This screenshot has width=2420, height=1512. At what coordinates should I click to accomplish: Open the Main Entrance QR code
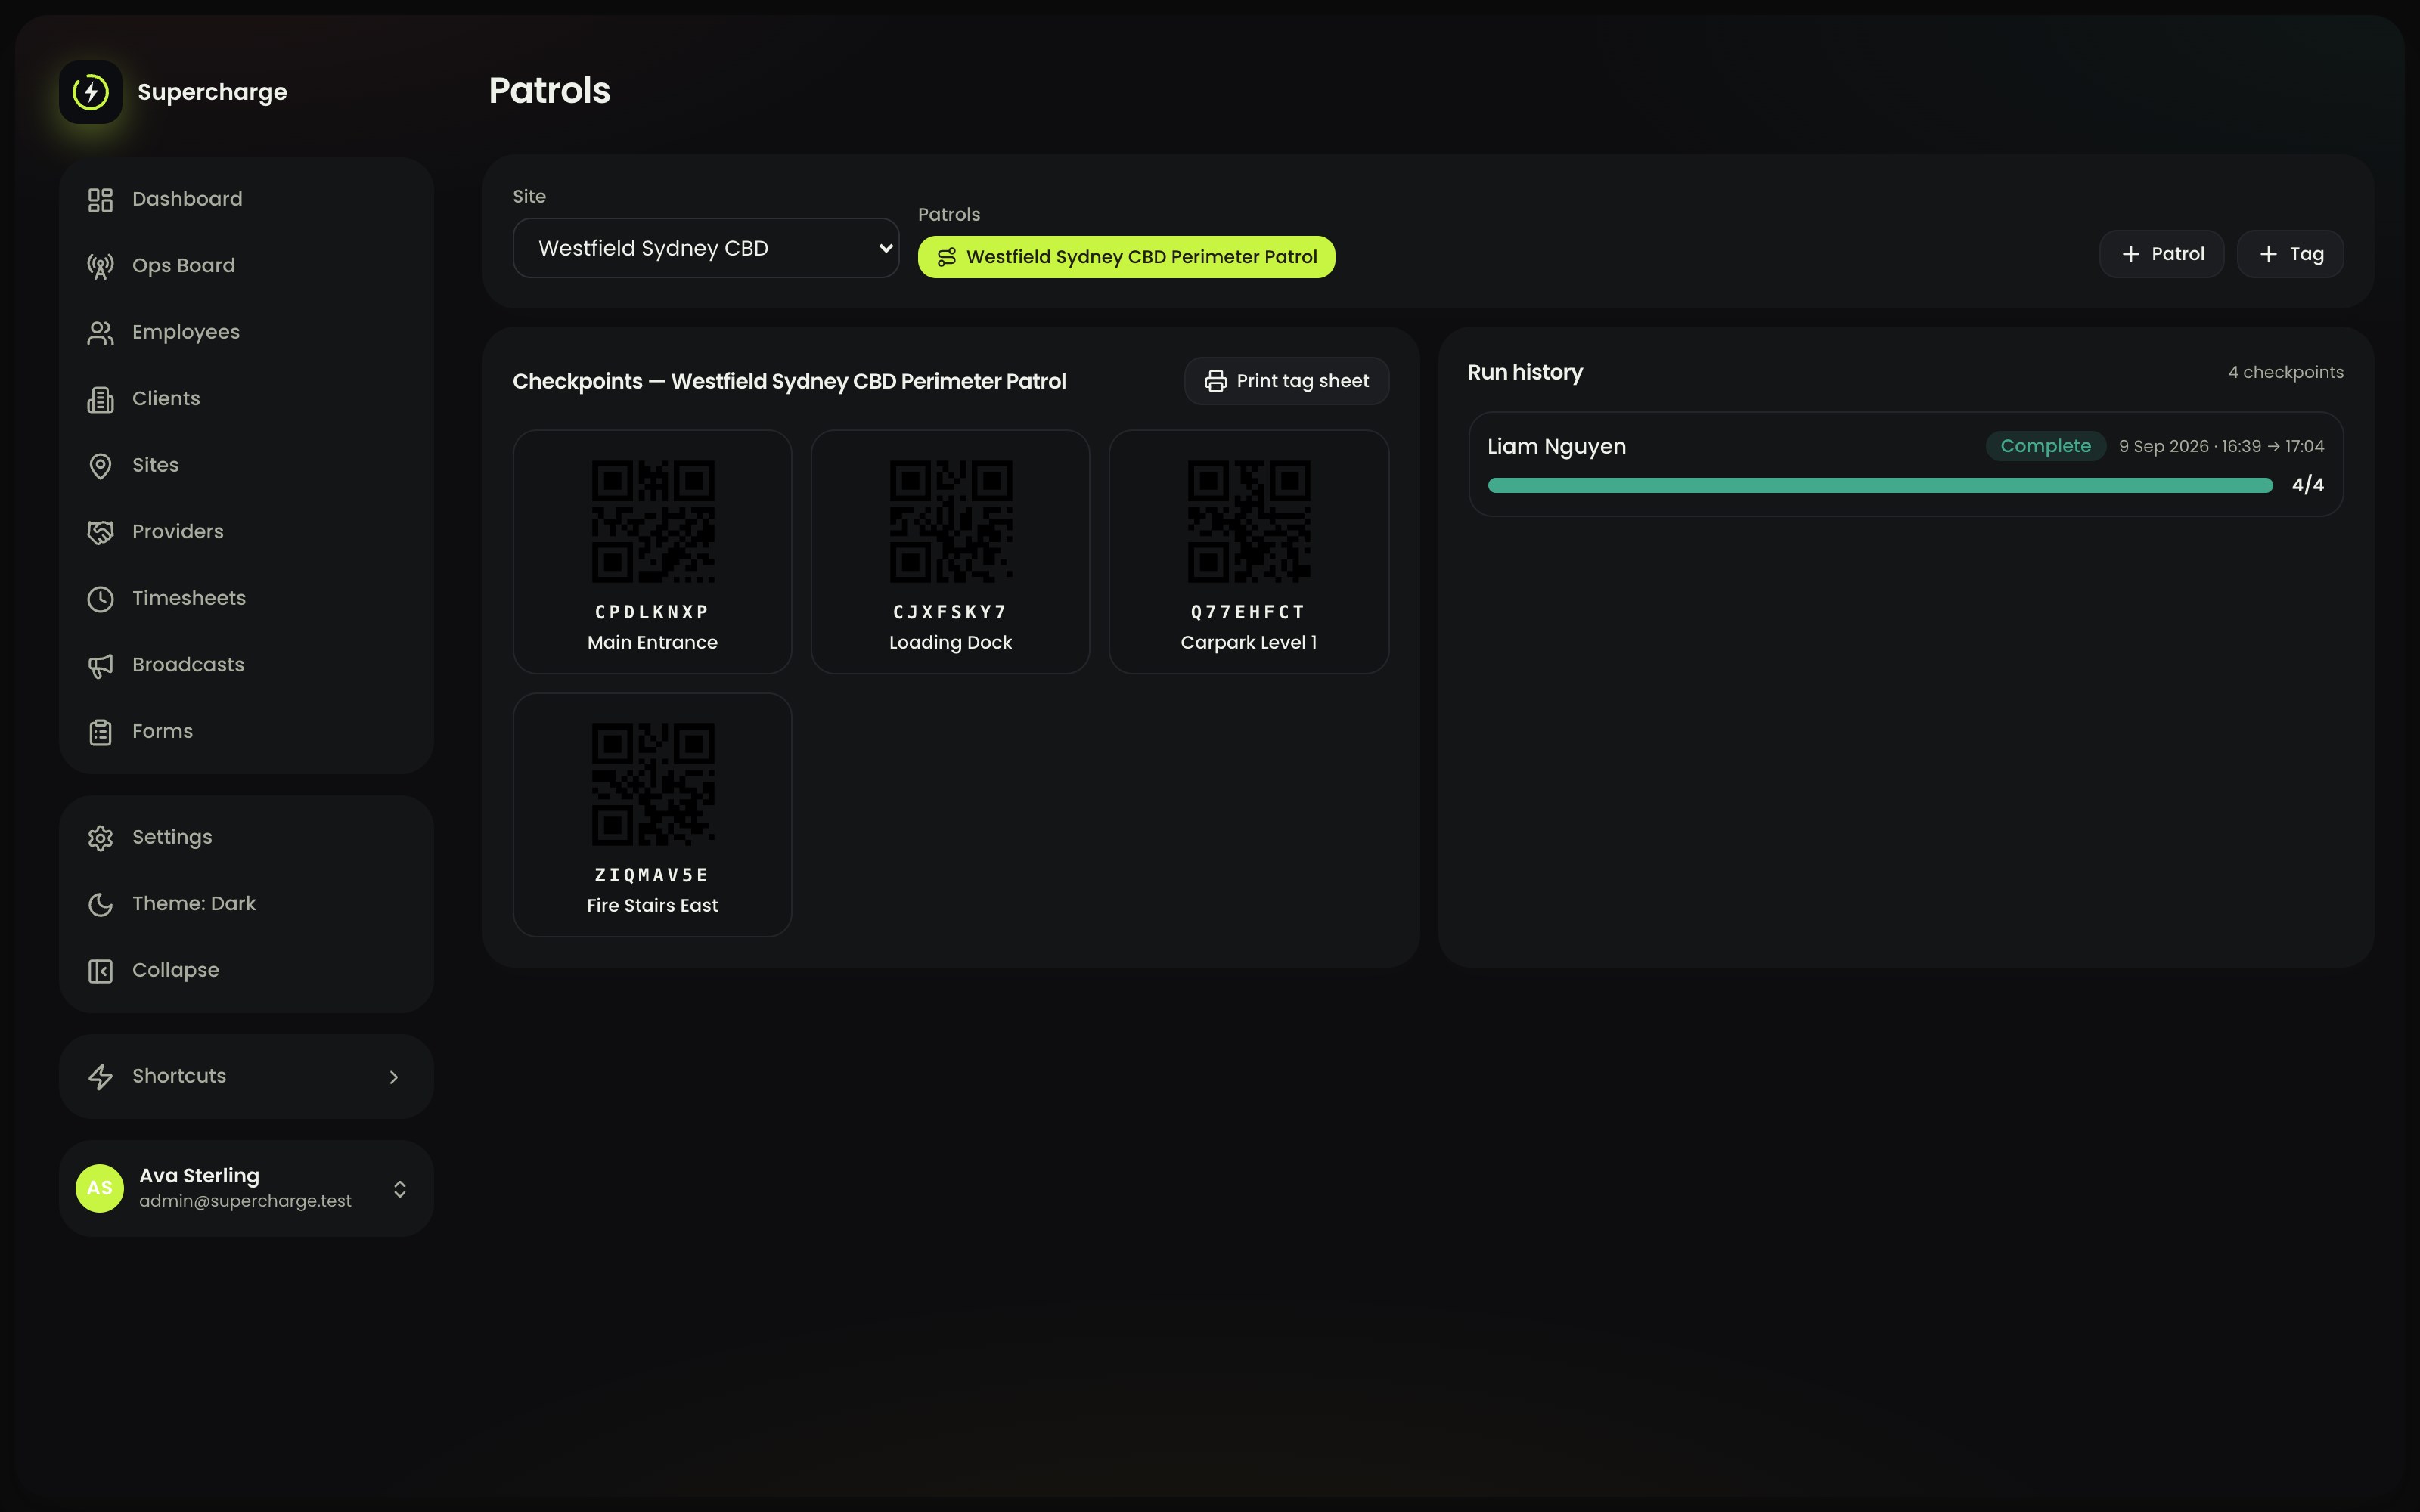[x=653, y=521]
